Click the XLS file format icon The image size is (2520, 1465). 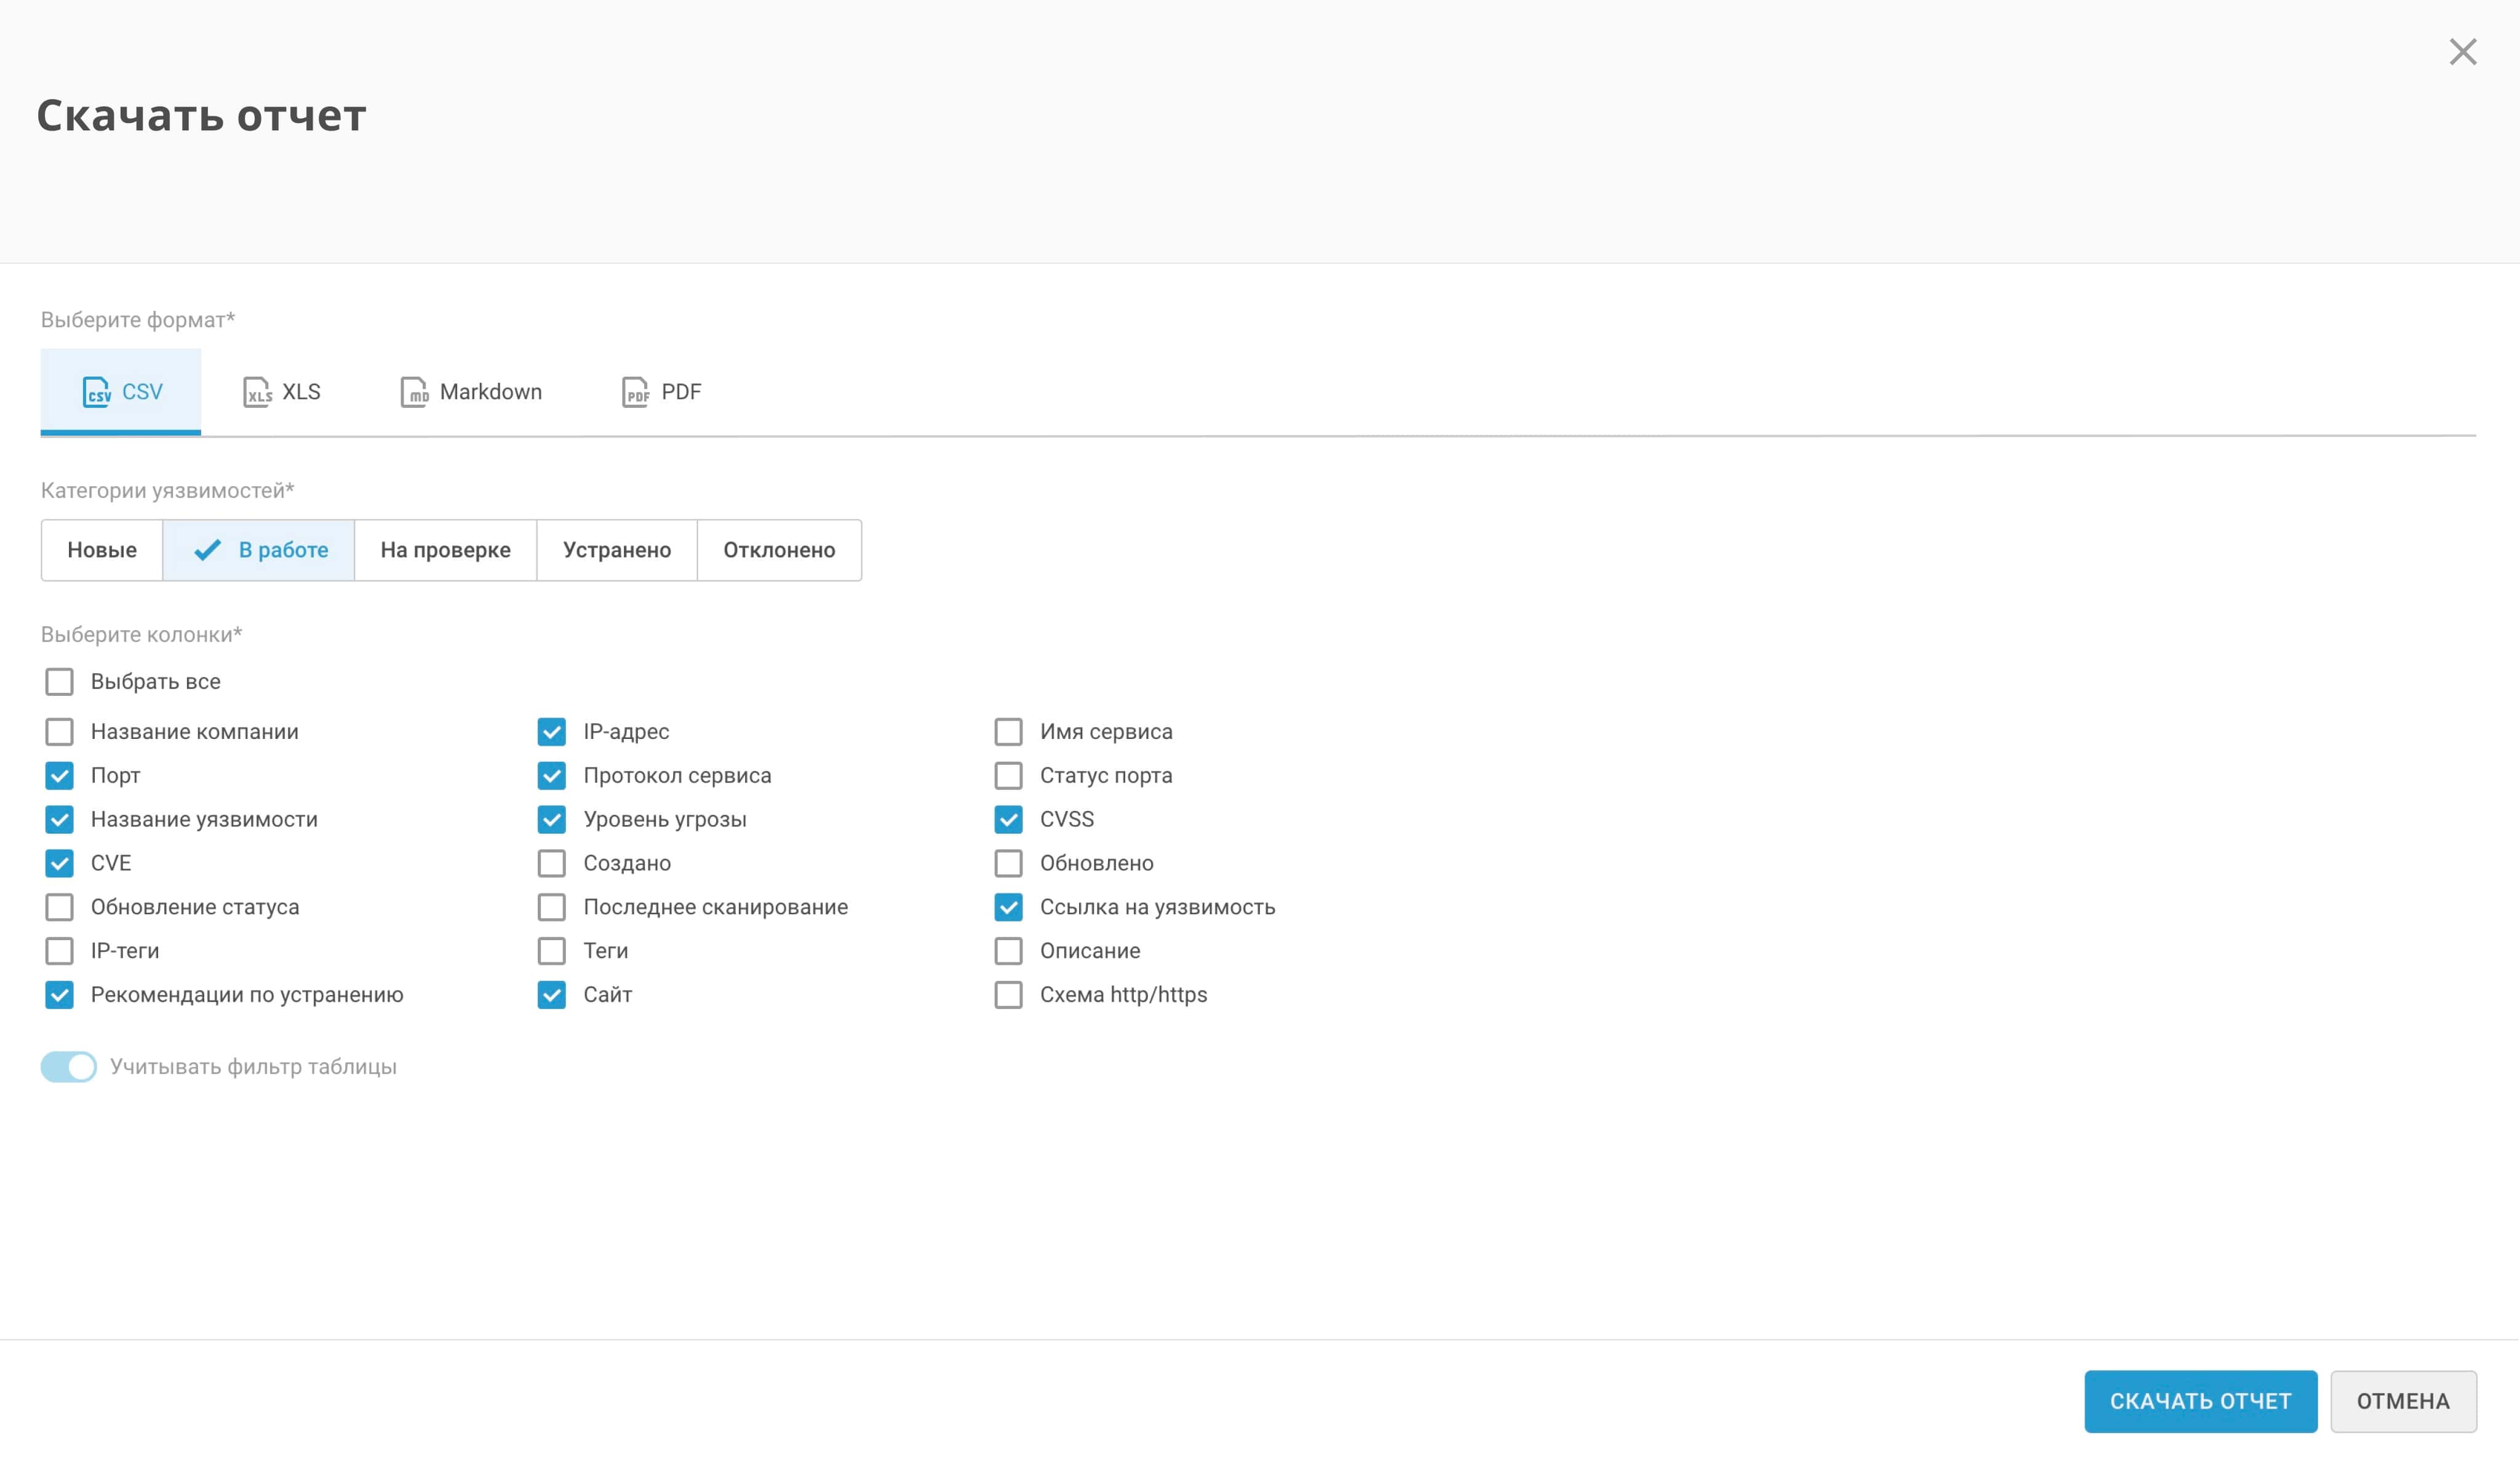pyautogui.click(x=257, y=392)
